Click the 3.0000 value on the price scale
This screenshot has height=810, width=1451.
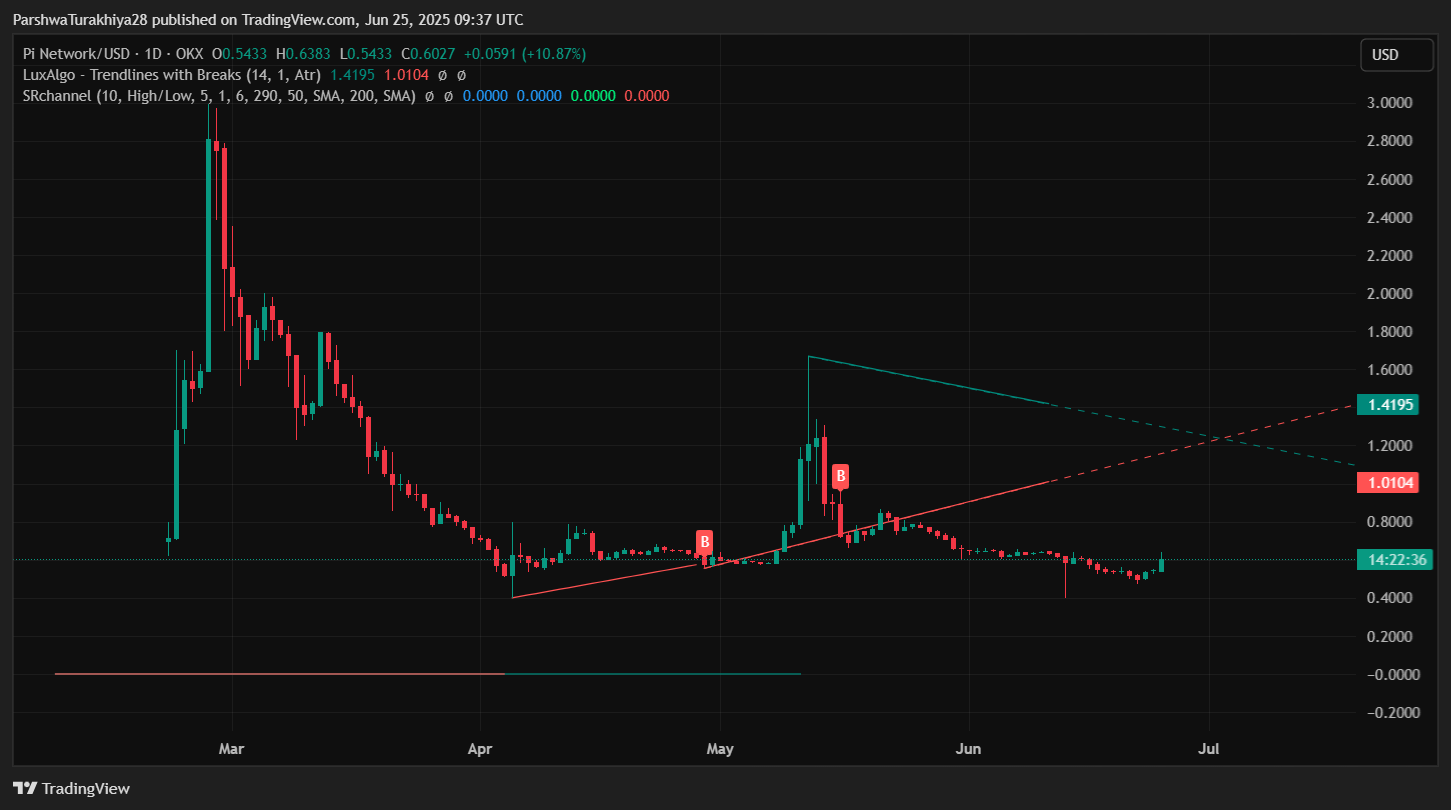(x=1389, y=102)
